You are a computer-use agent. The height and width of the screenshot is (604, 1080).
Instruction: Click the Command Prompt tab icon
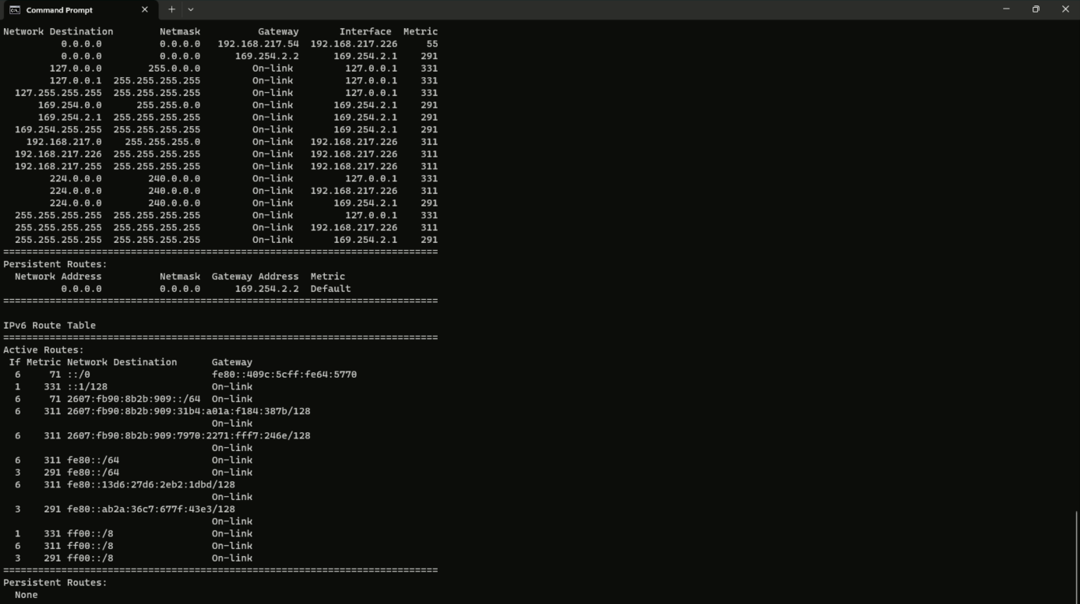coord(14,10)
